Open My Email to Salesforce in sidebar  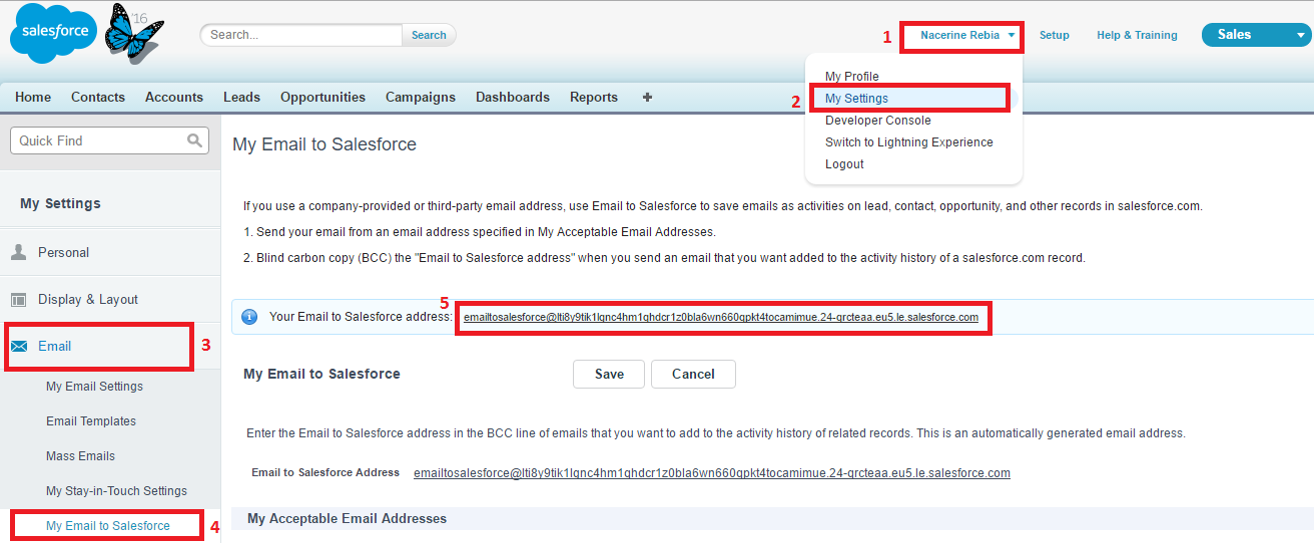[108, 526]
